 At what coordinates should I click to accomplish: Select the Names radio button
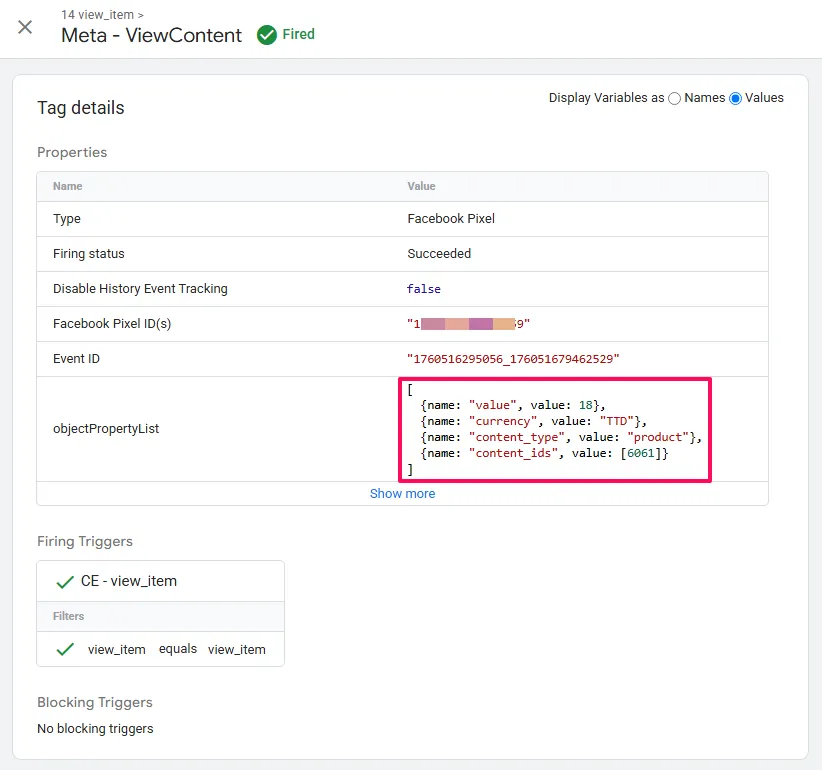[674, 98]
